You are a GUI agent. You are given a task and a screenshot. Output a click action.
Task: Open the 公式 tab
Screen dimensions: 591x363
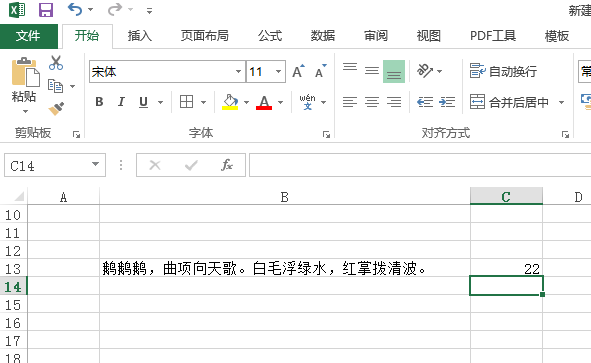(270, 36)
